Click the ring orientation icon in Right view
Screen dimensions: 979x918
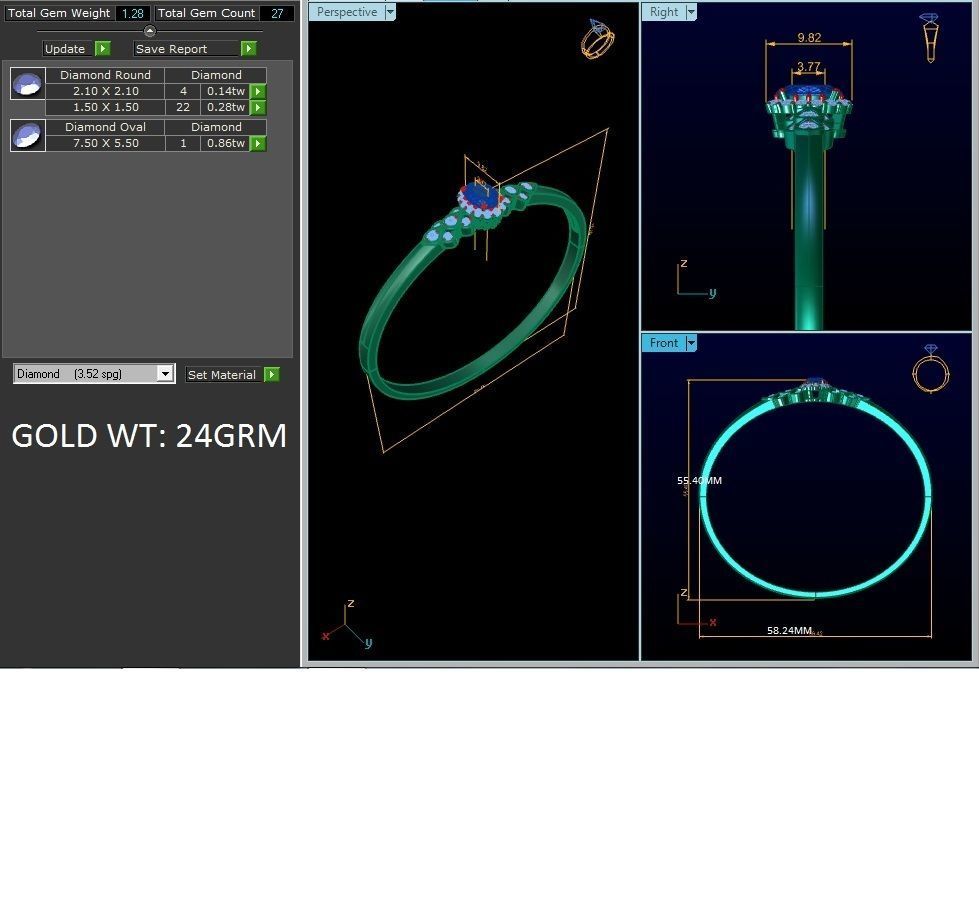pos(930,37)
